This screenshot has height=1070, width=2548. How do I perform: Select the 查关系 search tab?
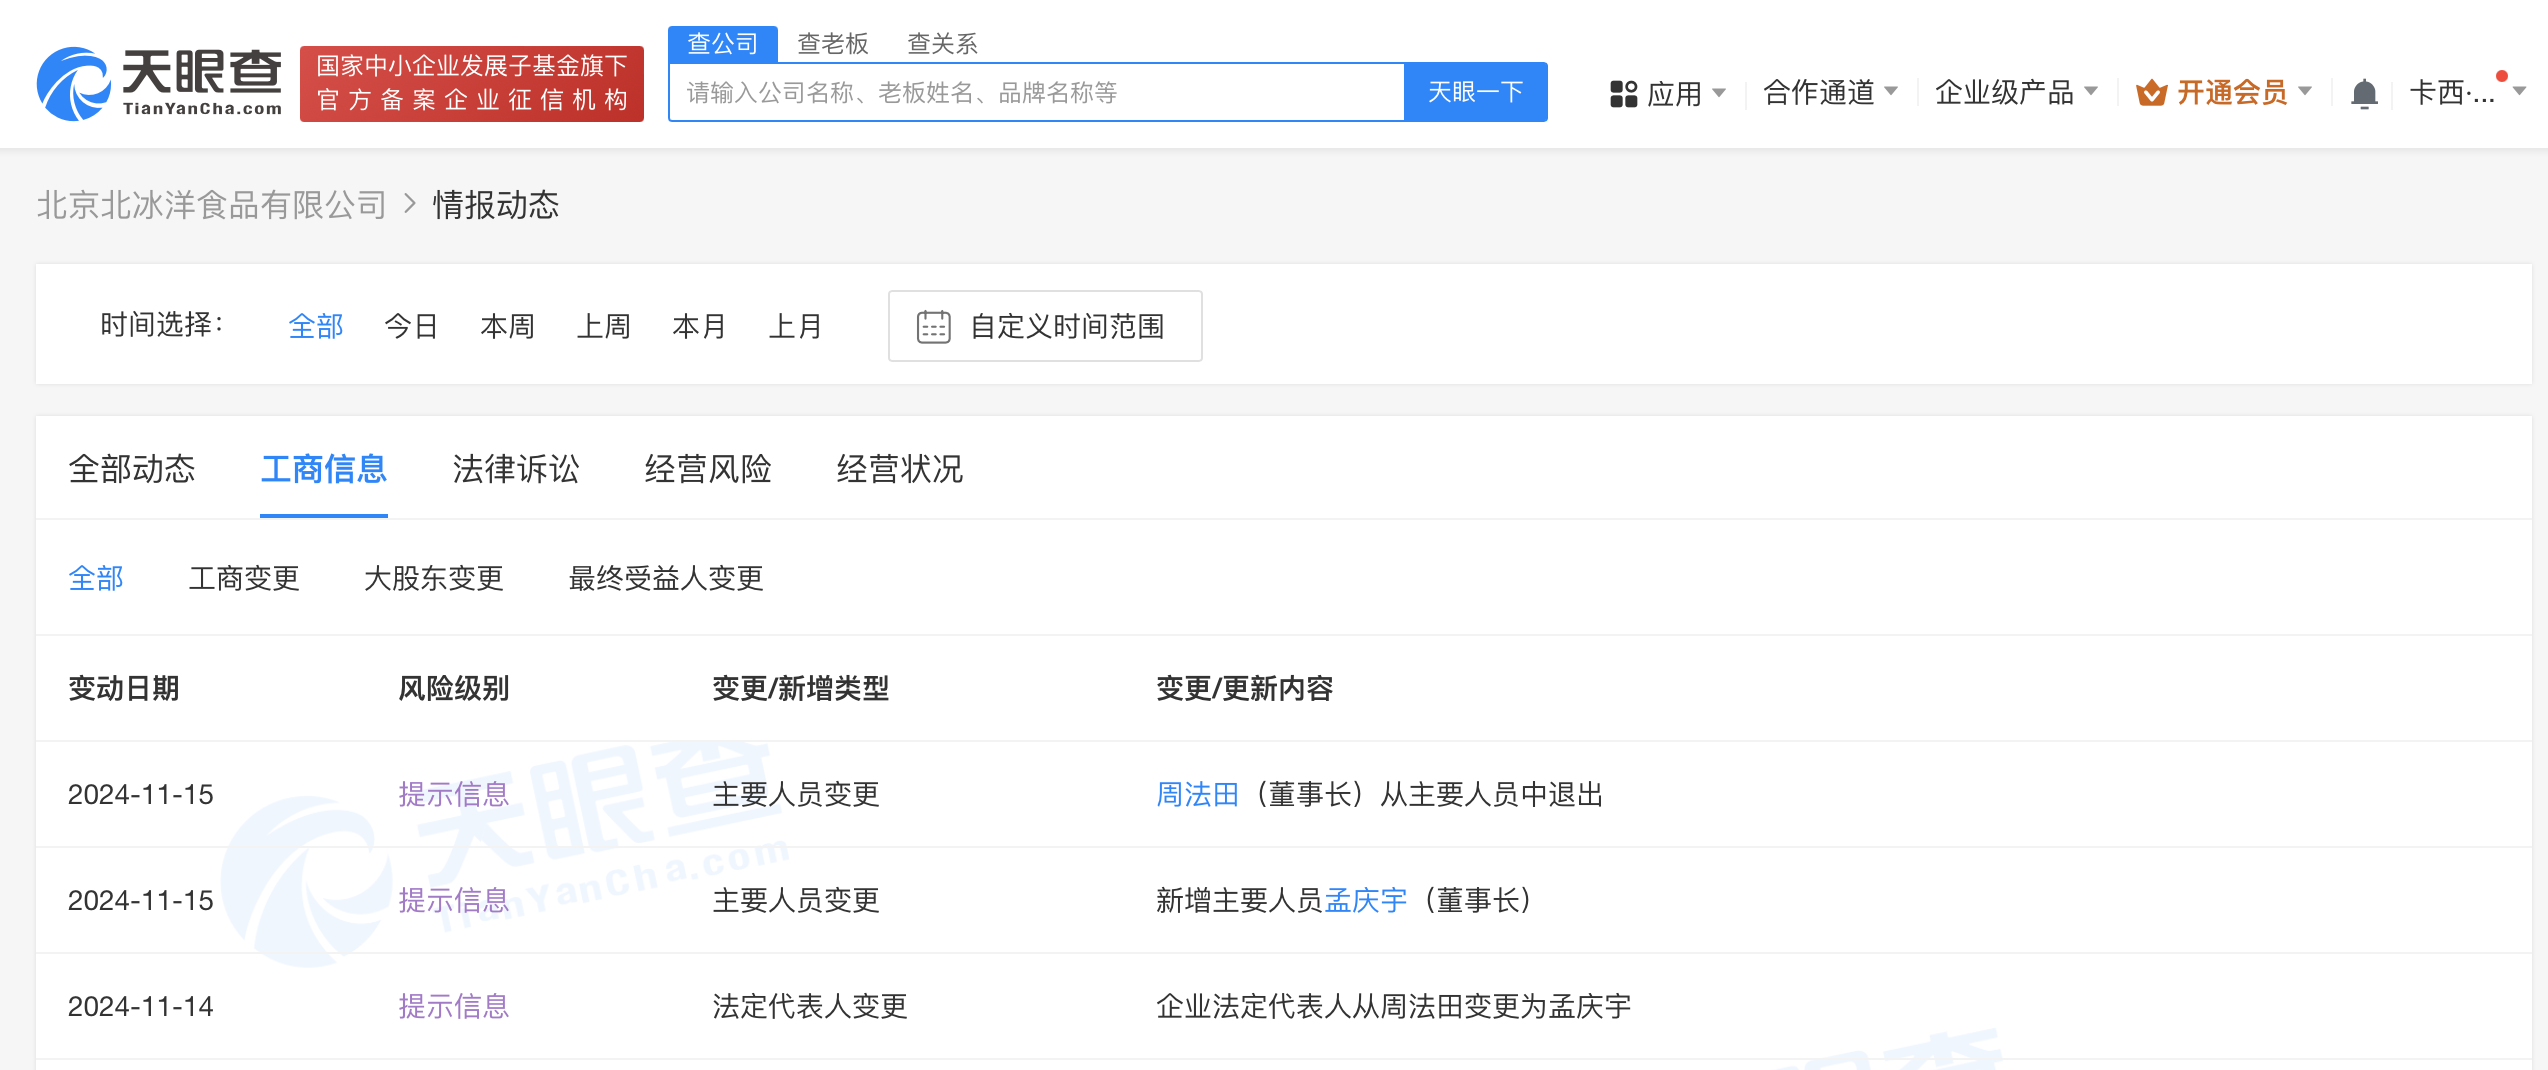click(x=942, y=43)
